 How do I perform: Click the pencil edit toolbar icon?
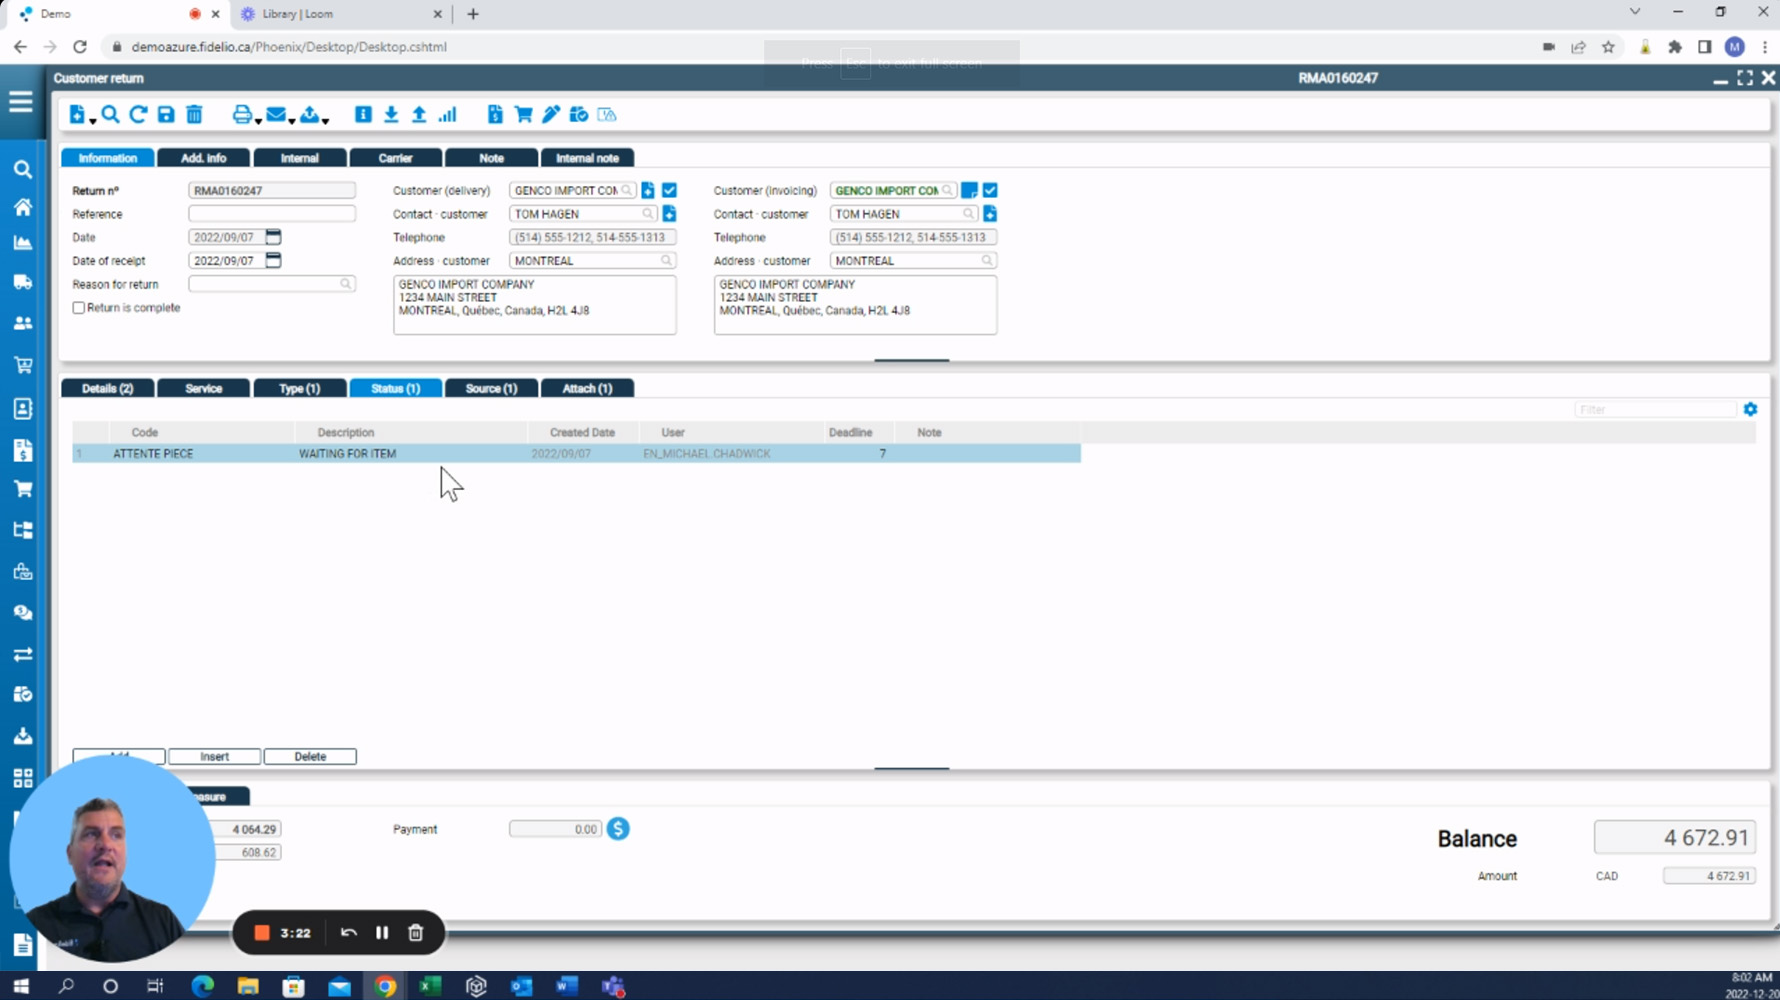pyautogui.click(x=551, y=114)
